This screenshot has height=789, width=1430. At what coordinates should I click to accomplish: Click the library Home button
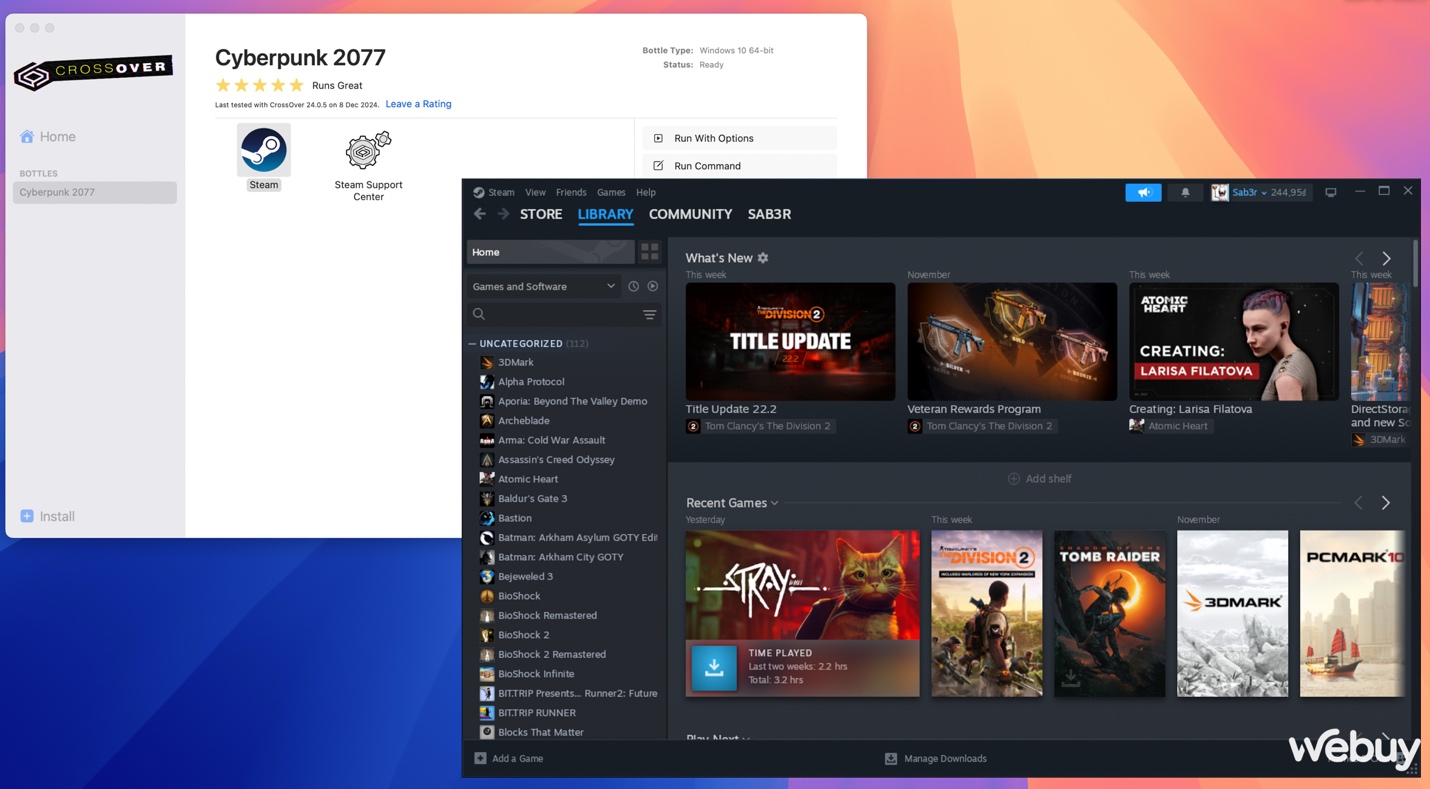click(x=550, y=252)
